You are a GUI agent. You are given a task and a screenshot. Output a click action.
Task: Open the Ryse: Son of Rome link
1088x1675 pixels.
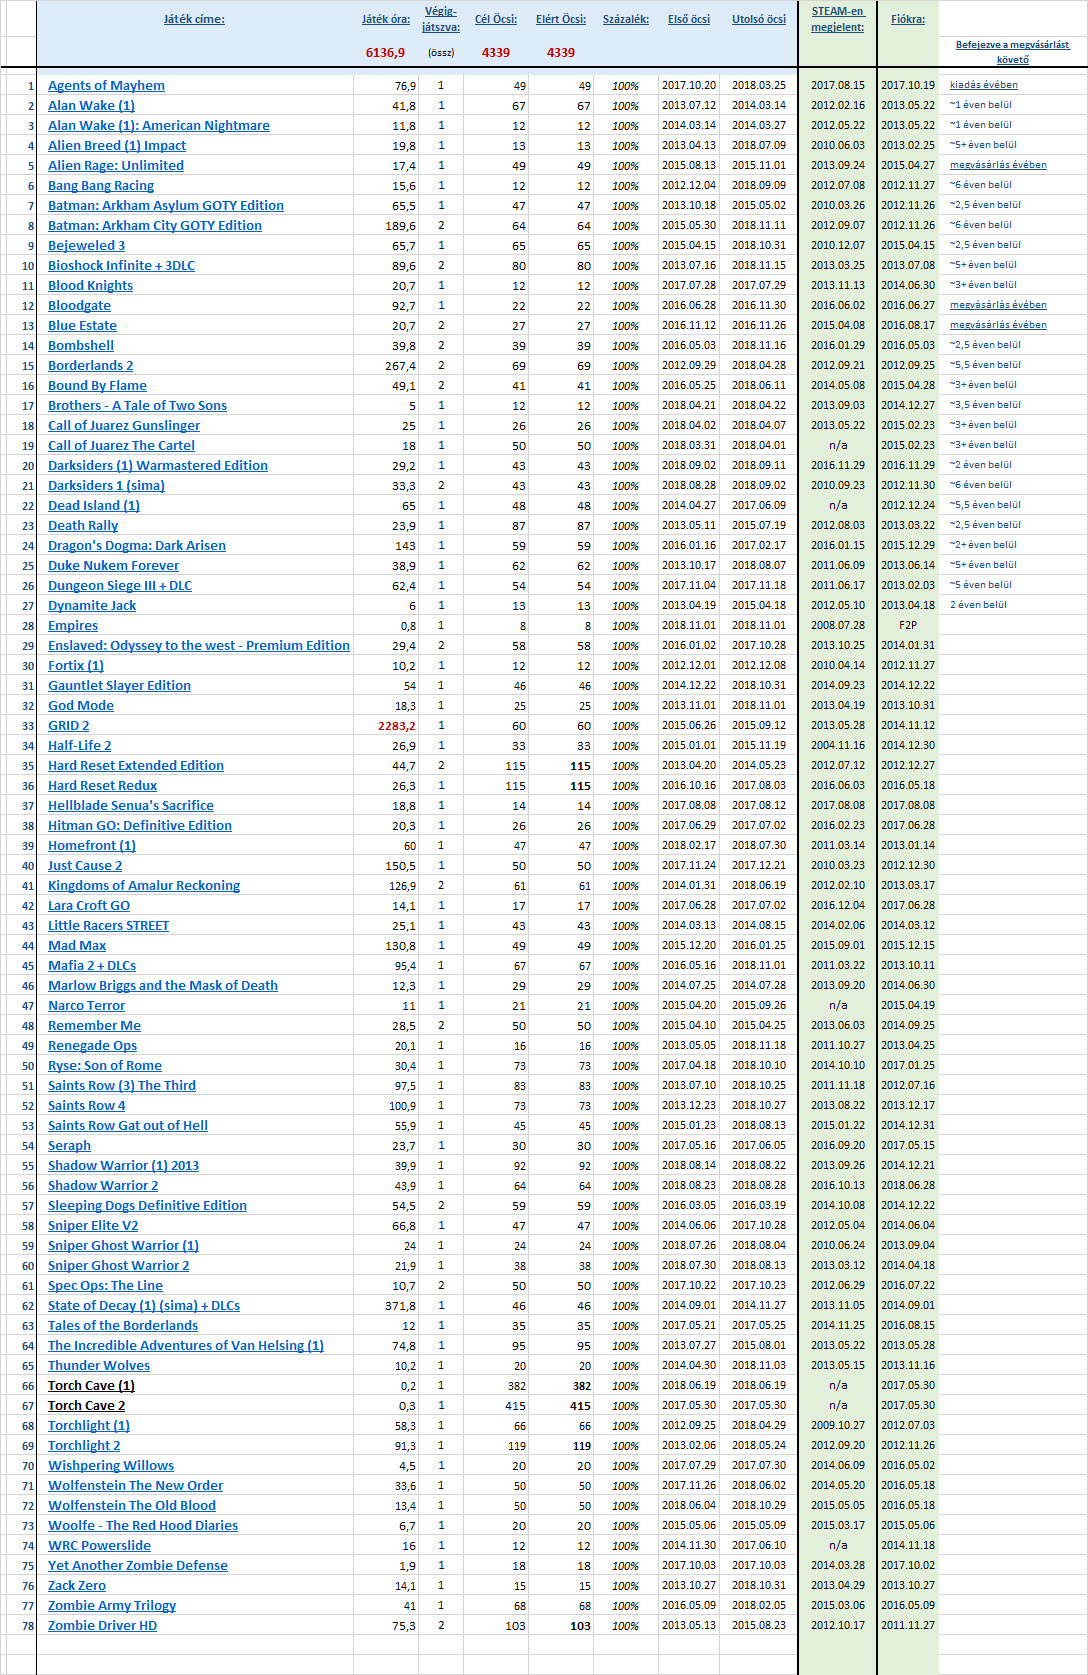(x=105, y=1066)
